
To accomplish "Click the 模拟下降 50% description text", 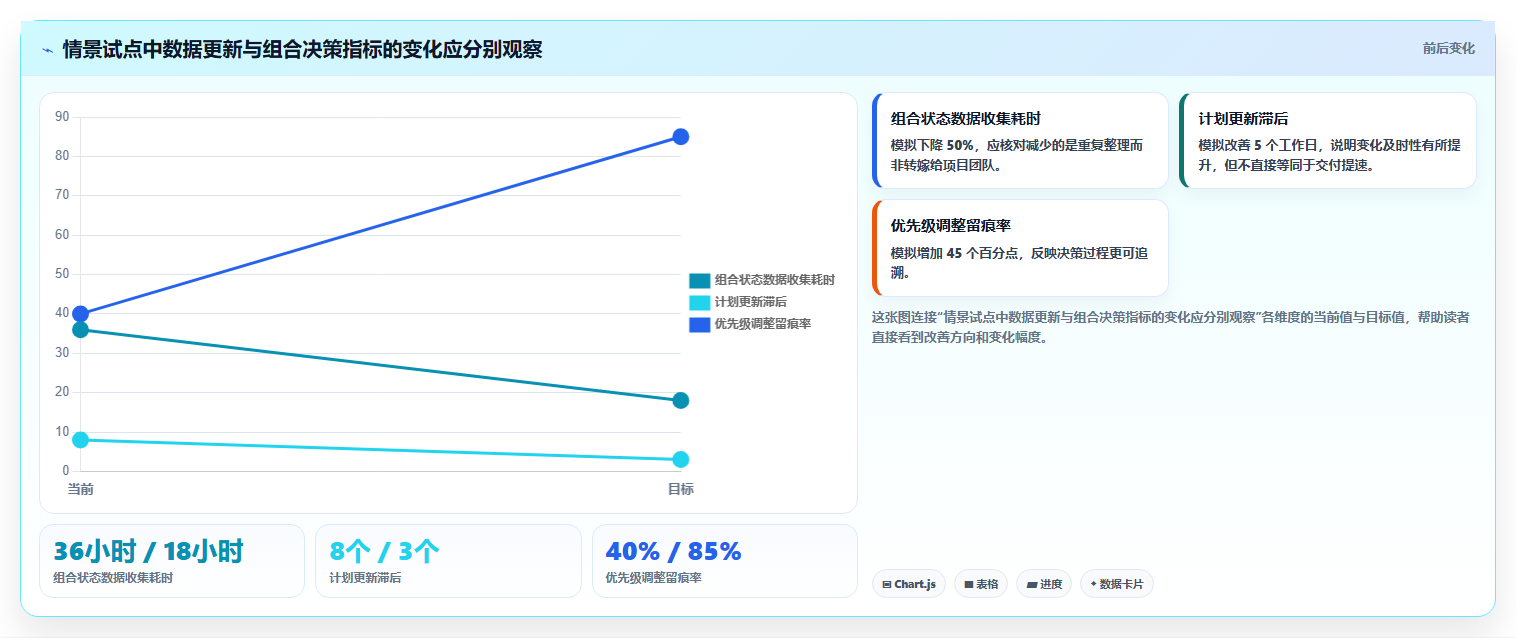I will pyautogui.click(x=1017, y=155).
